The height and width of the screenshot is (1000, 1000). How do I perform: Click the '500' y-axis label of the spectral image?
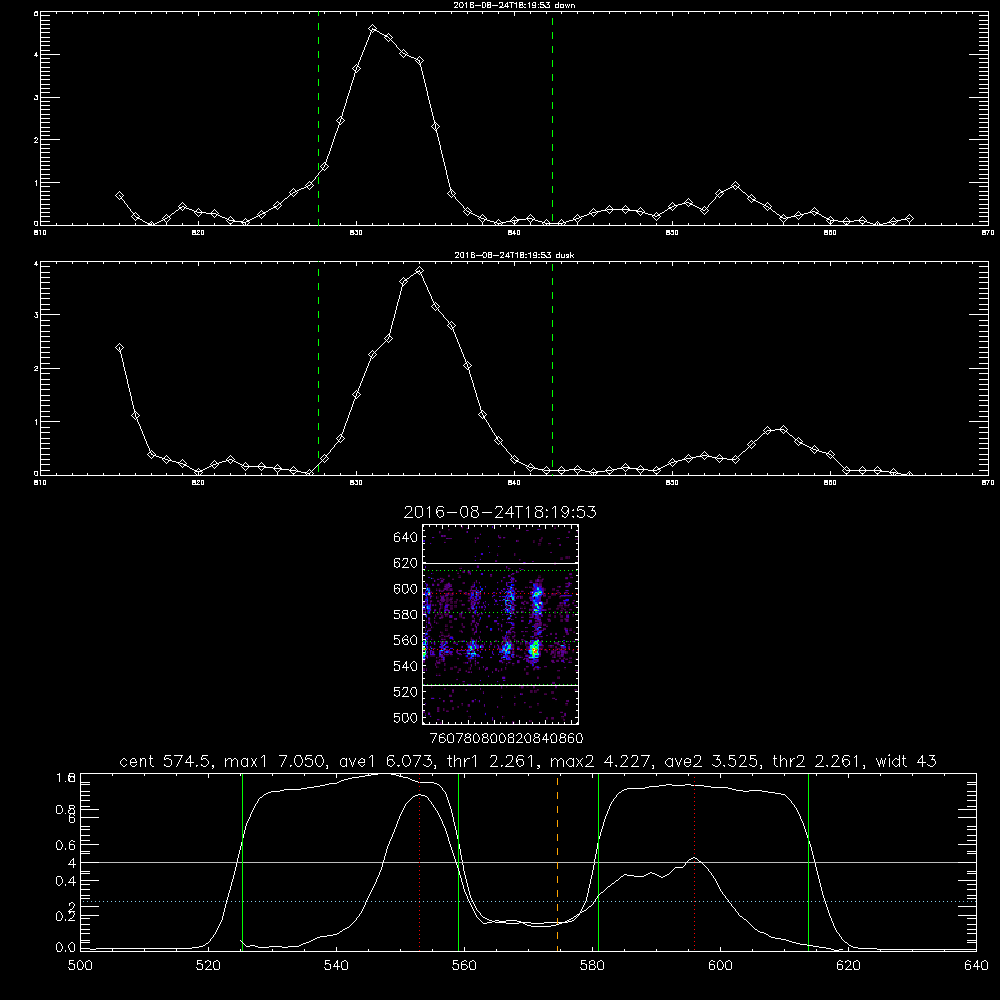click(406, 717)
